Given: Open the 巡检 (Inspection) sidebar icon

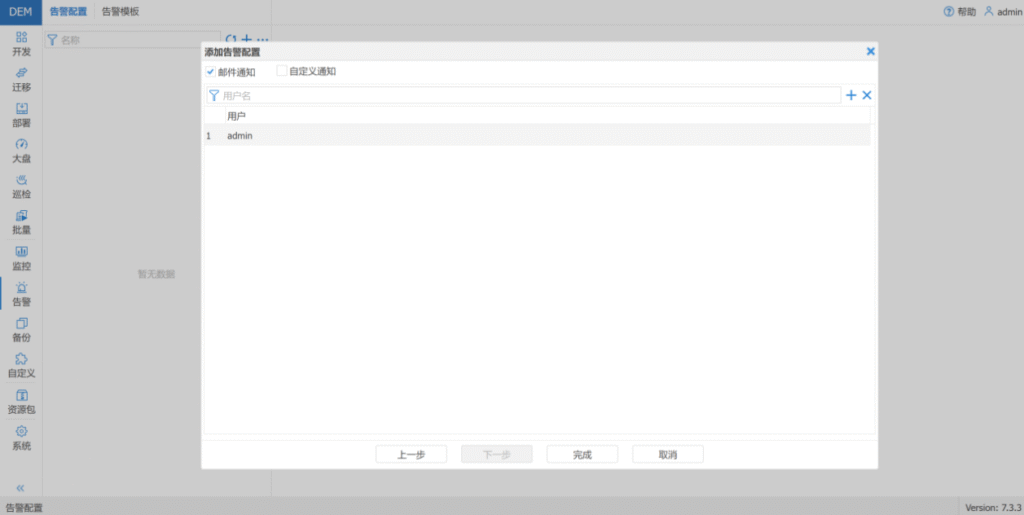Looking at the screenshot, I should point(21,187).
